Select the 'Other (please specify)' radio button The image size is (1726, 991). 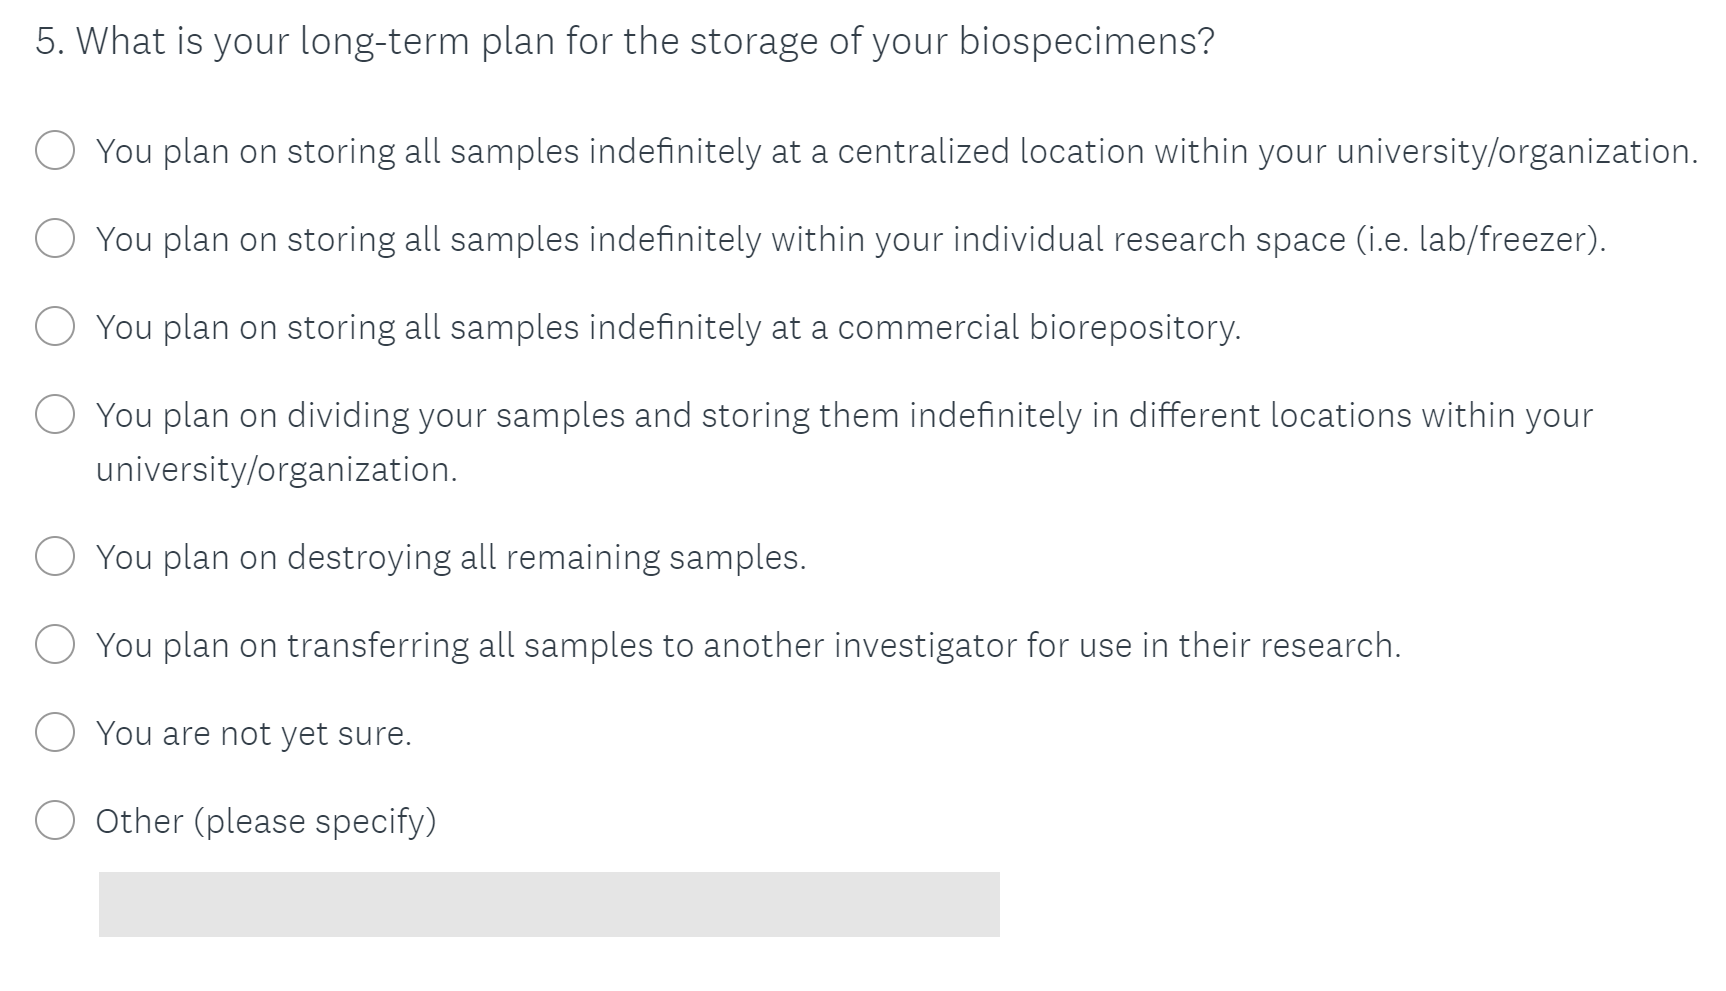point(55,821)
